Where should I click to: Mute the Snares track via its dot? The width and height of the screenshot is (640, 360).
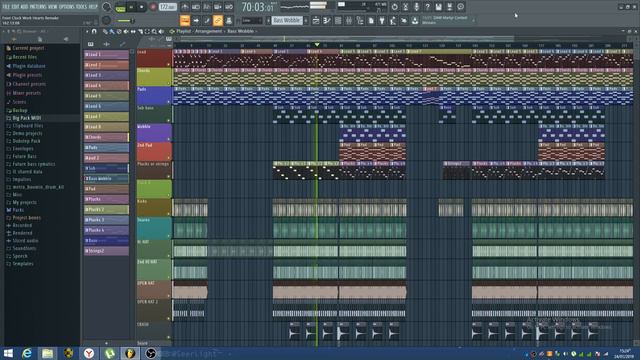click(x=169, y=236)
